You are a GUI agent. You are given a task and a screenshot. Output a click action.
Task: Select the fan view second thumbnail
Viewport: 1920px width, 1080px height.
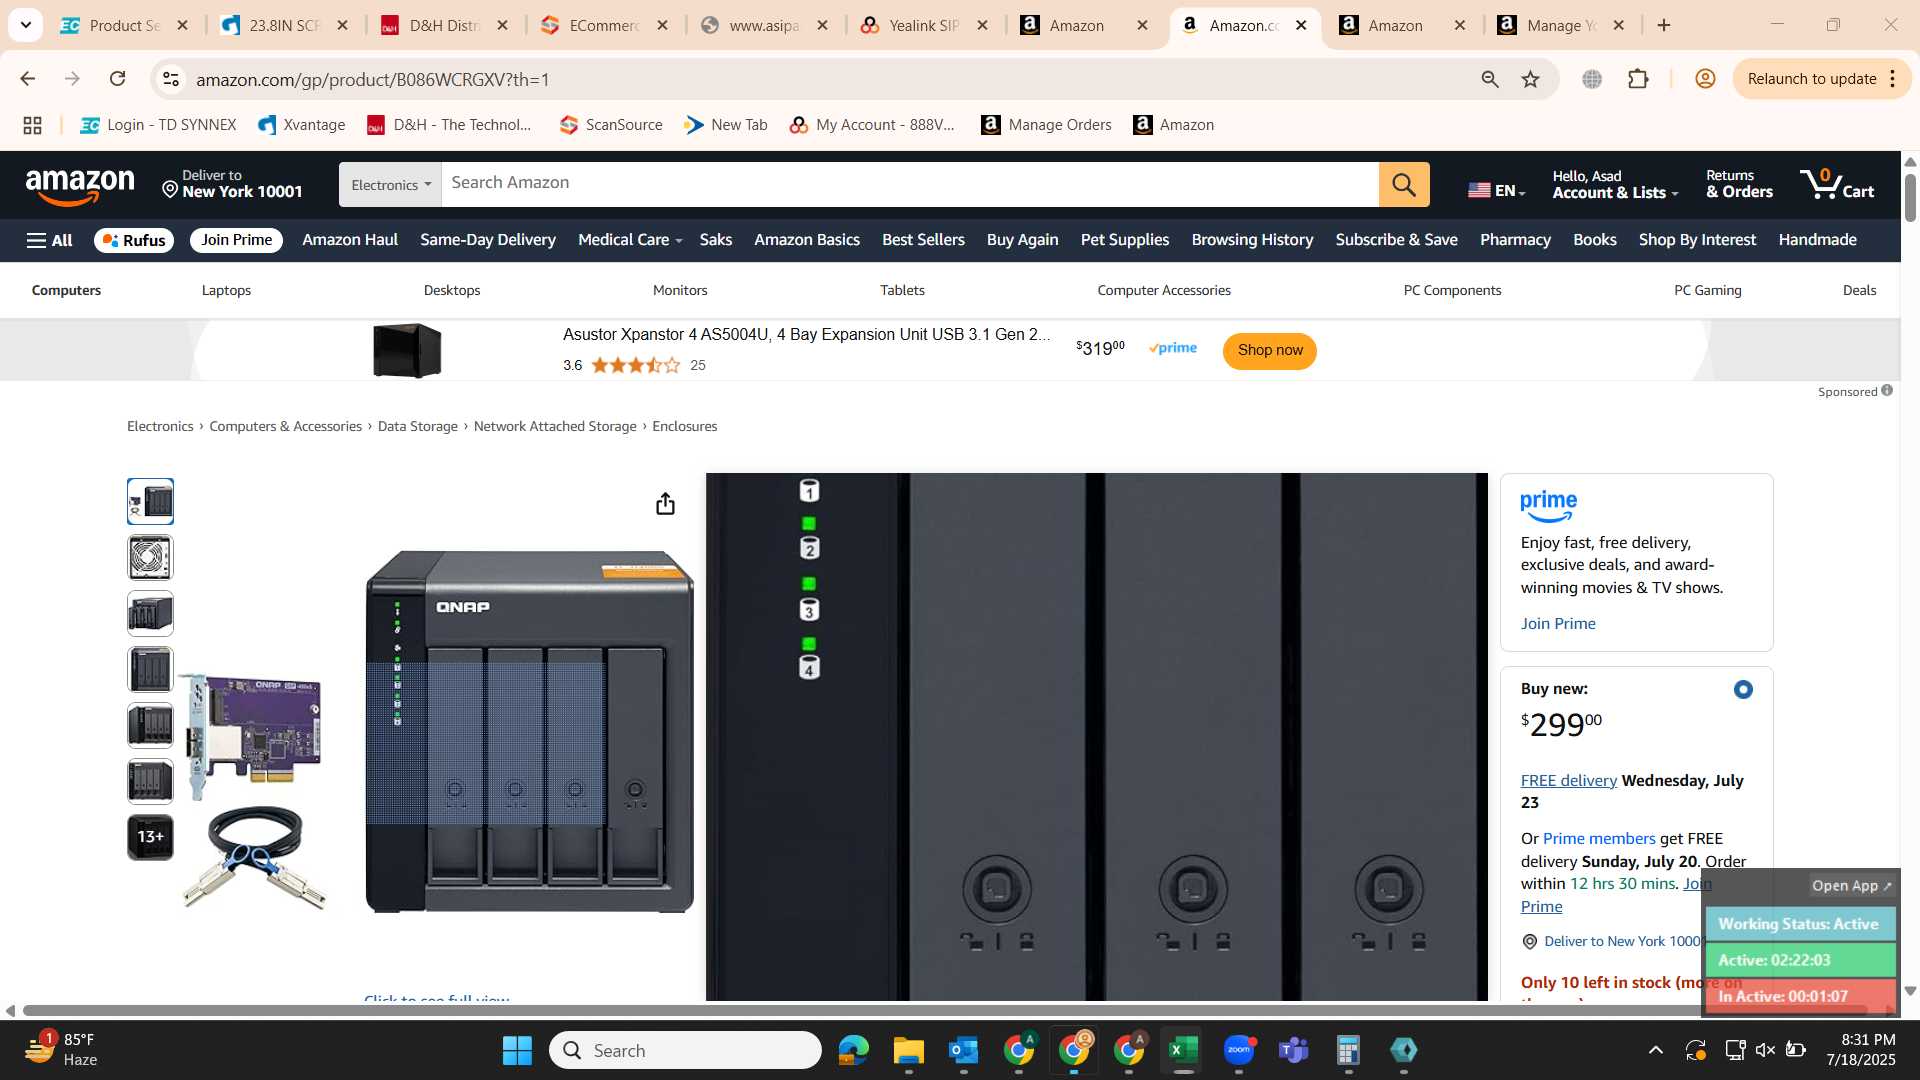pos(150,557)
